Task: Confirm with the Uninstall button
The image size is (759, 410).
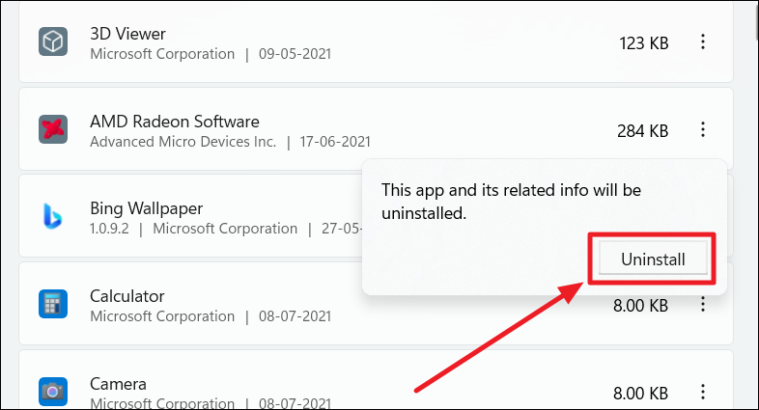Action: 653,259
